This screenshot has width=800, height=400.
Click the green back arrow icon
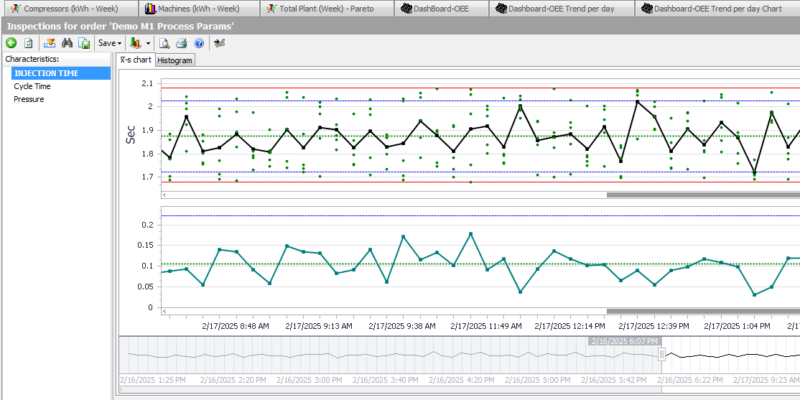[11, 43]
